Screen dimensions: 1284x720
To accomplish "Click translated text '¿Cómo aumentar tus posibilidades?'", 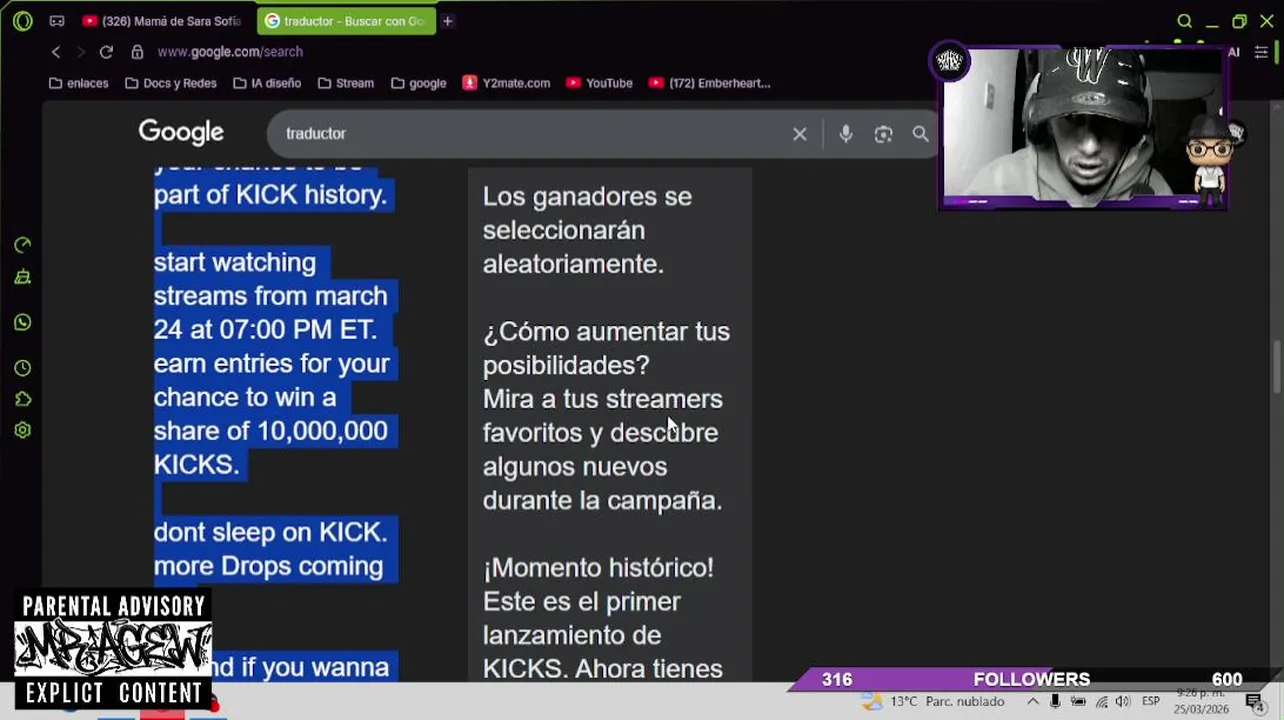I will (606, 348).
